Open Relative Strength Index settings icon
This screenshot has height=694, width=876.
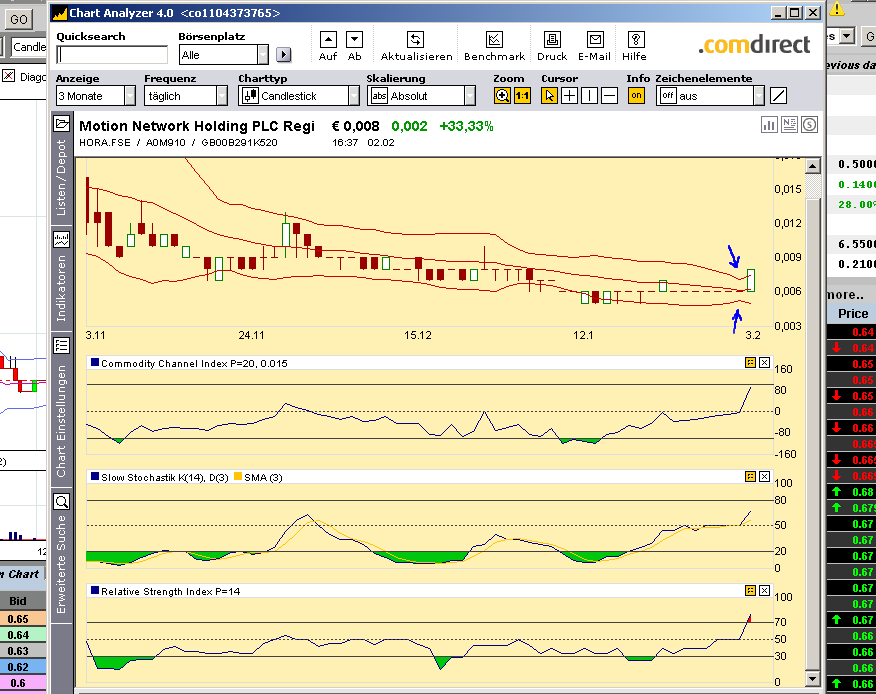pyautogui.click(x=750, y=591)
